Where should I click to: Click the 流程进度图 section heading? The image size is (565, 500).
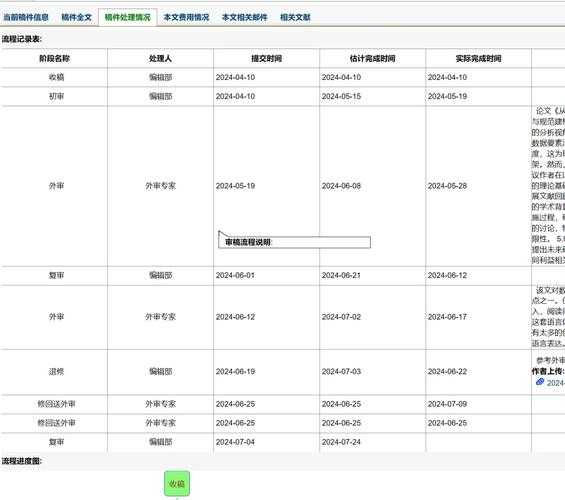tap(22, 461)
